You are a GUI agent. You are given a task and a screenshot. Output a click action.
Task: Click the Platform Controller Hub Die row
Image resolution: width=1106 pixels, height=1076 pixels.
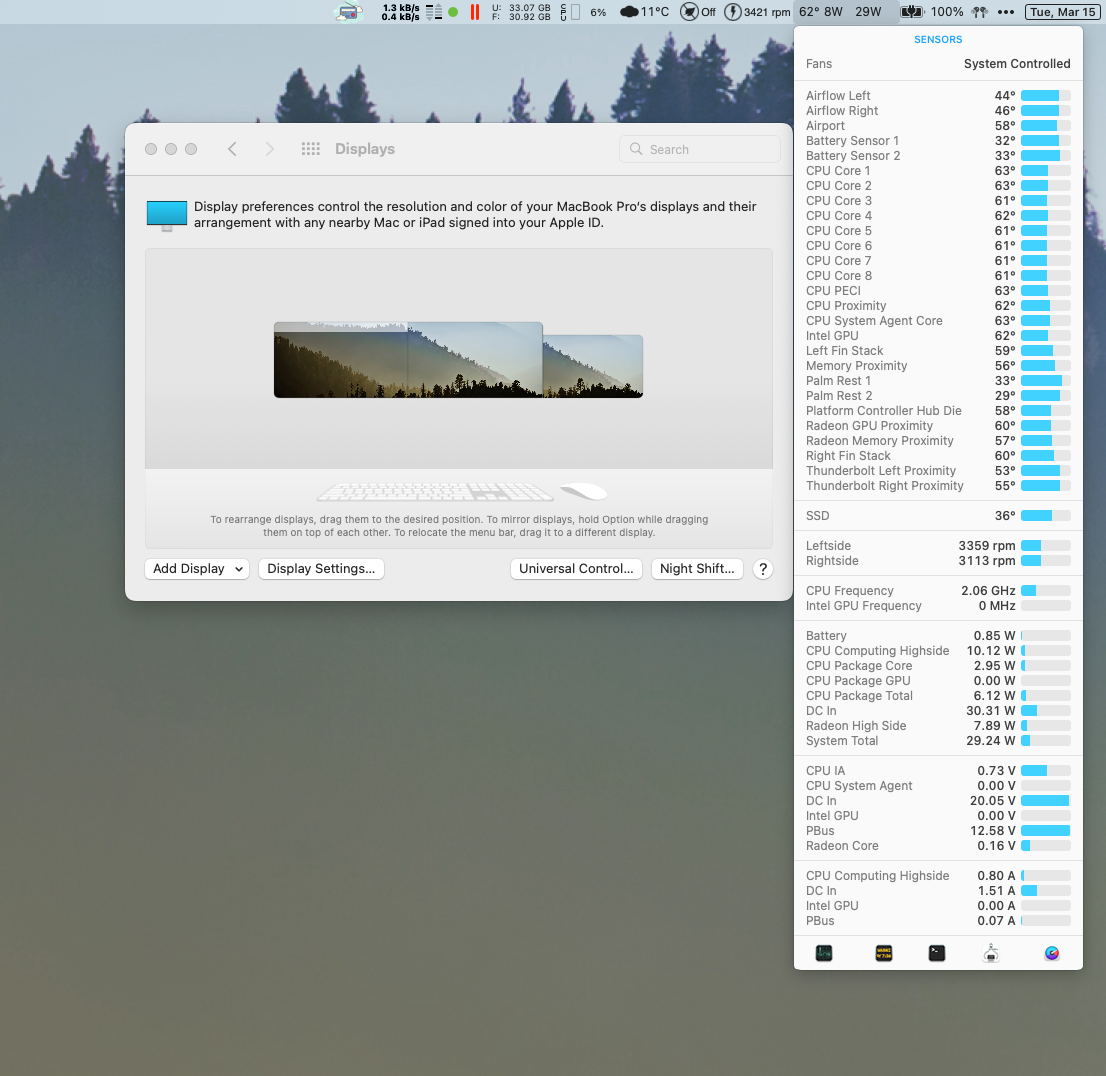click(x=938, y=411)
